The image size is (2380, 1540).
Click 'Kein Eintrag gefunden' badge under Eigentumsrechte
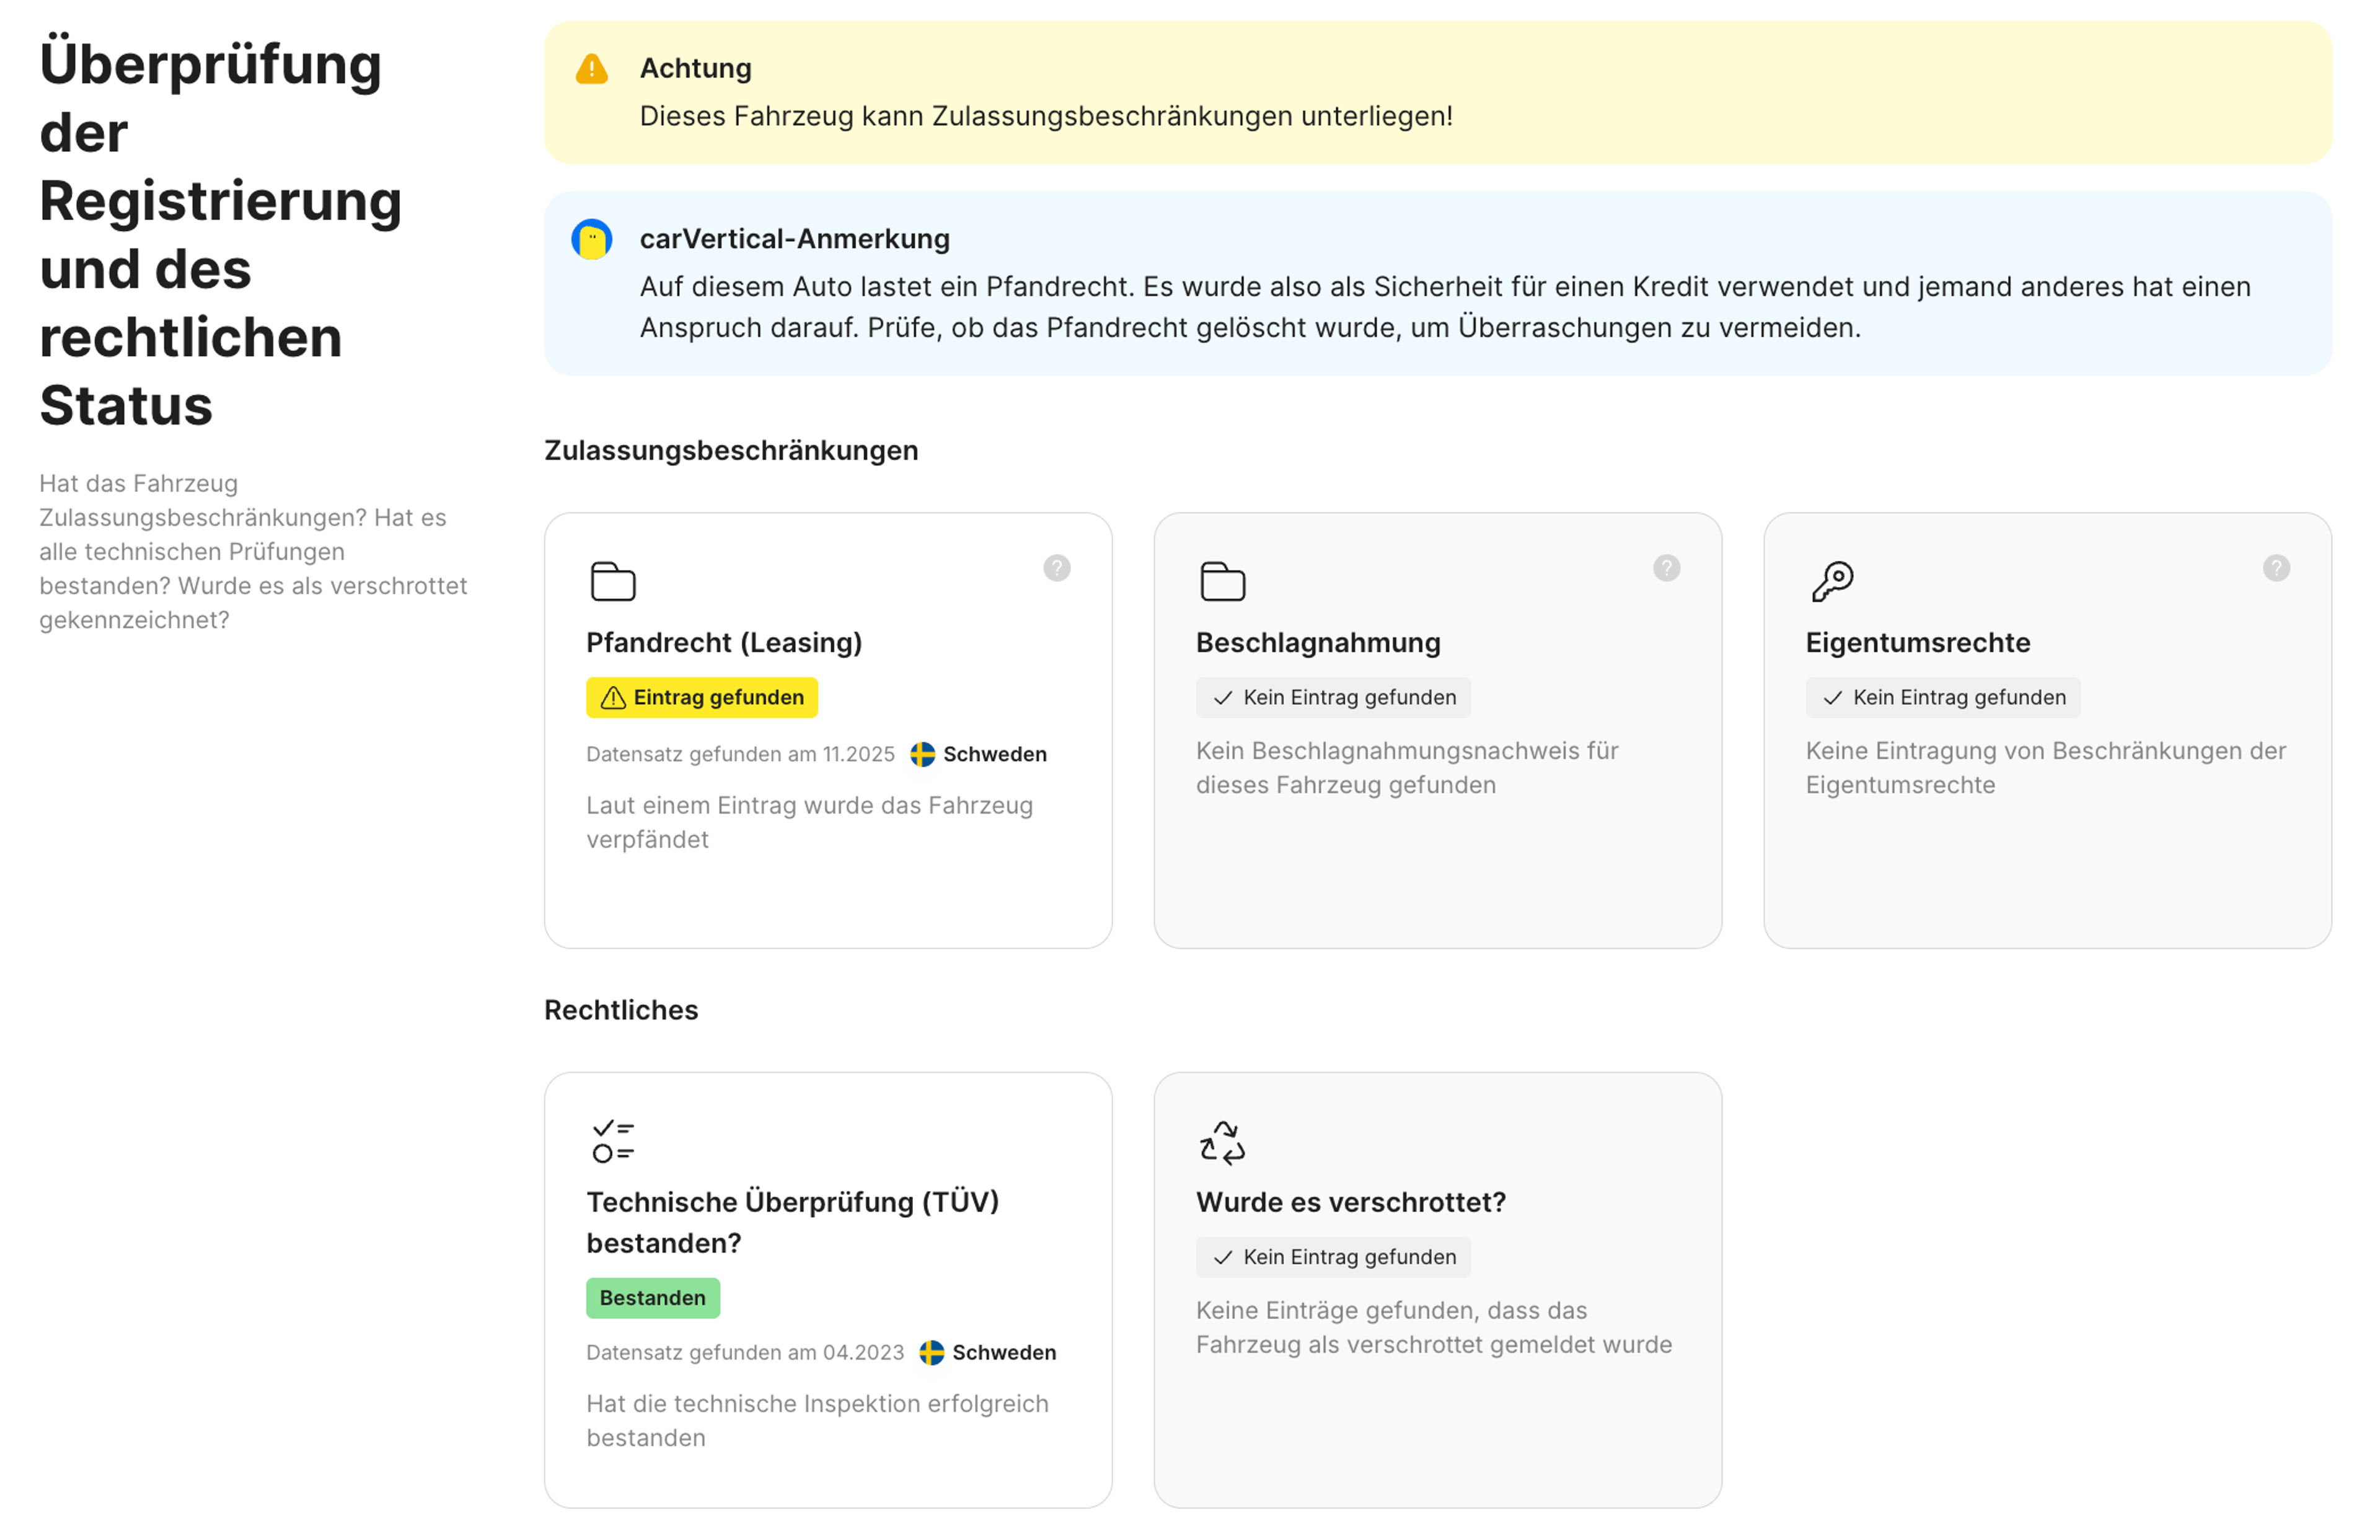click(x=1943, y=698)
